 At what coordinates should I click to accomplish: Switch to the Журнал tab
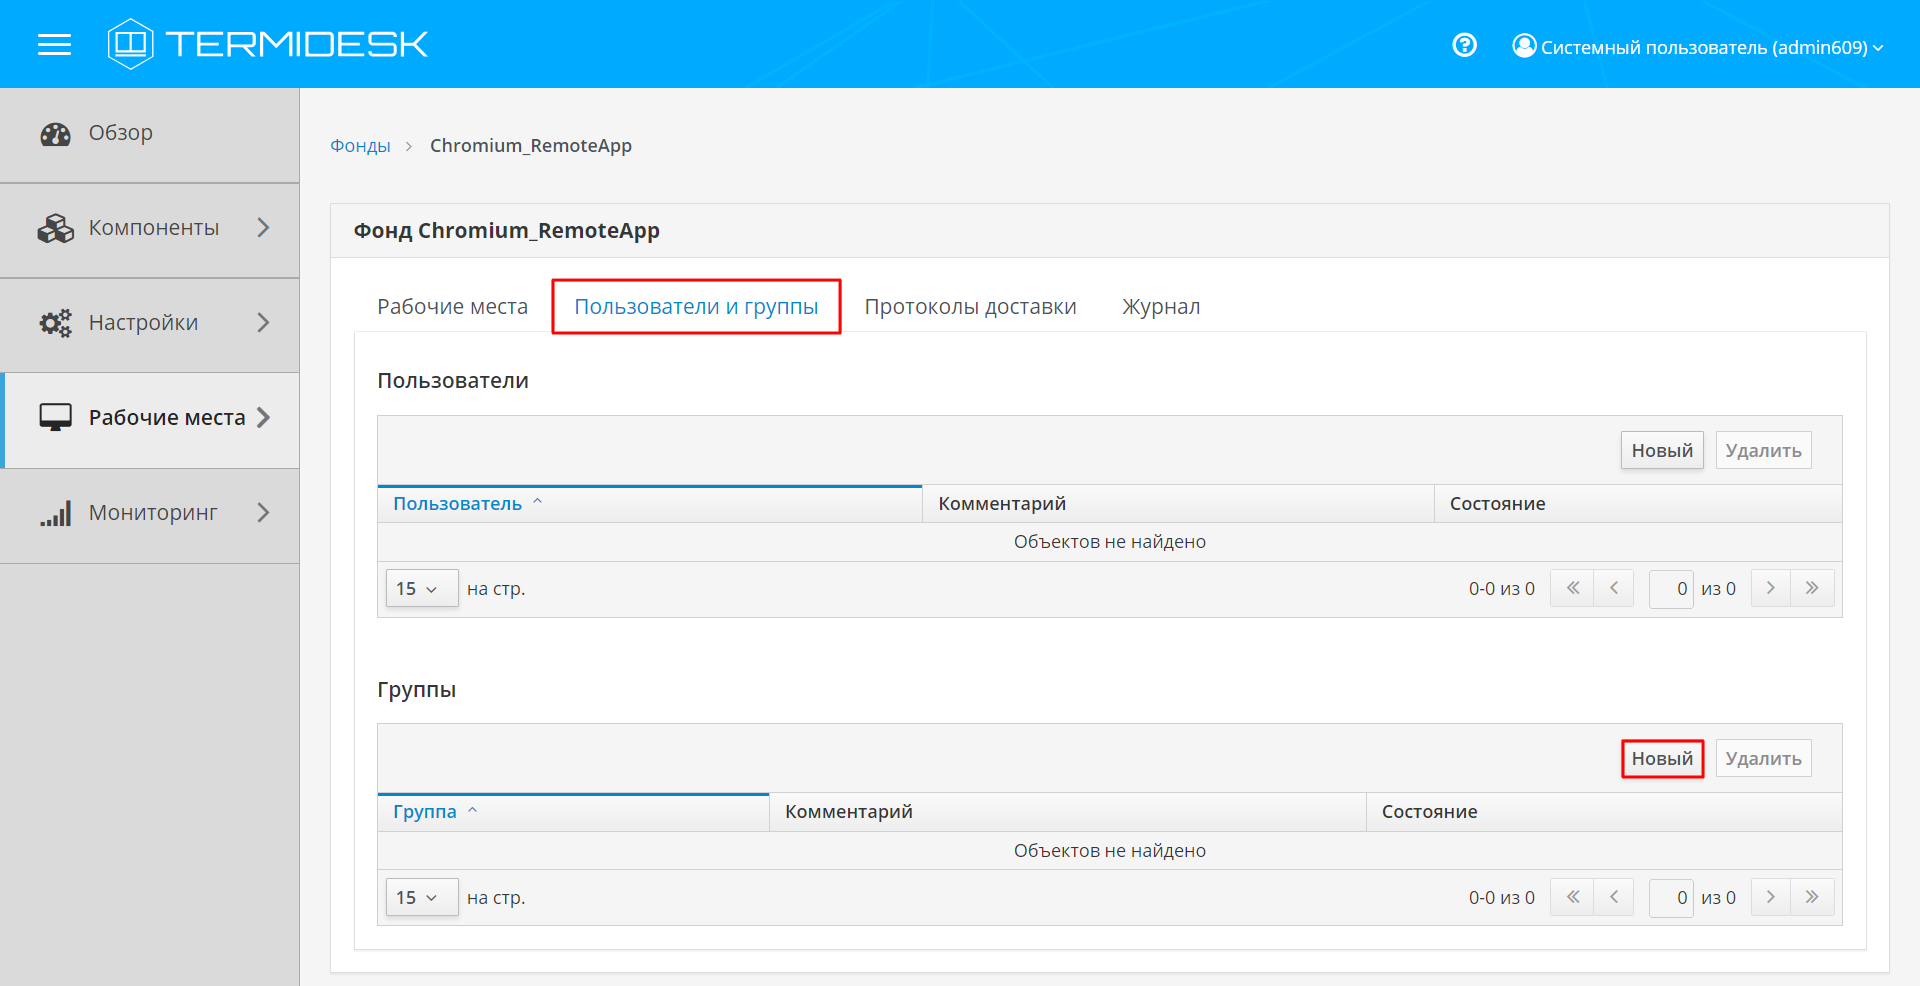(x=1160, y=307)
